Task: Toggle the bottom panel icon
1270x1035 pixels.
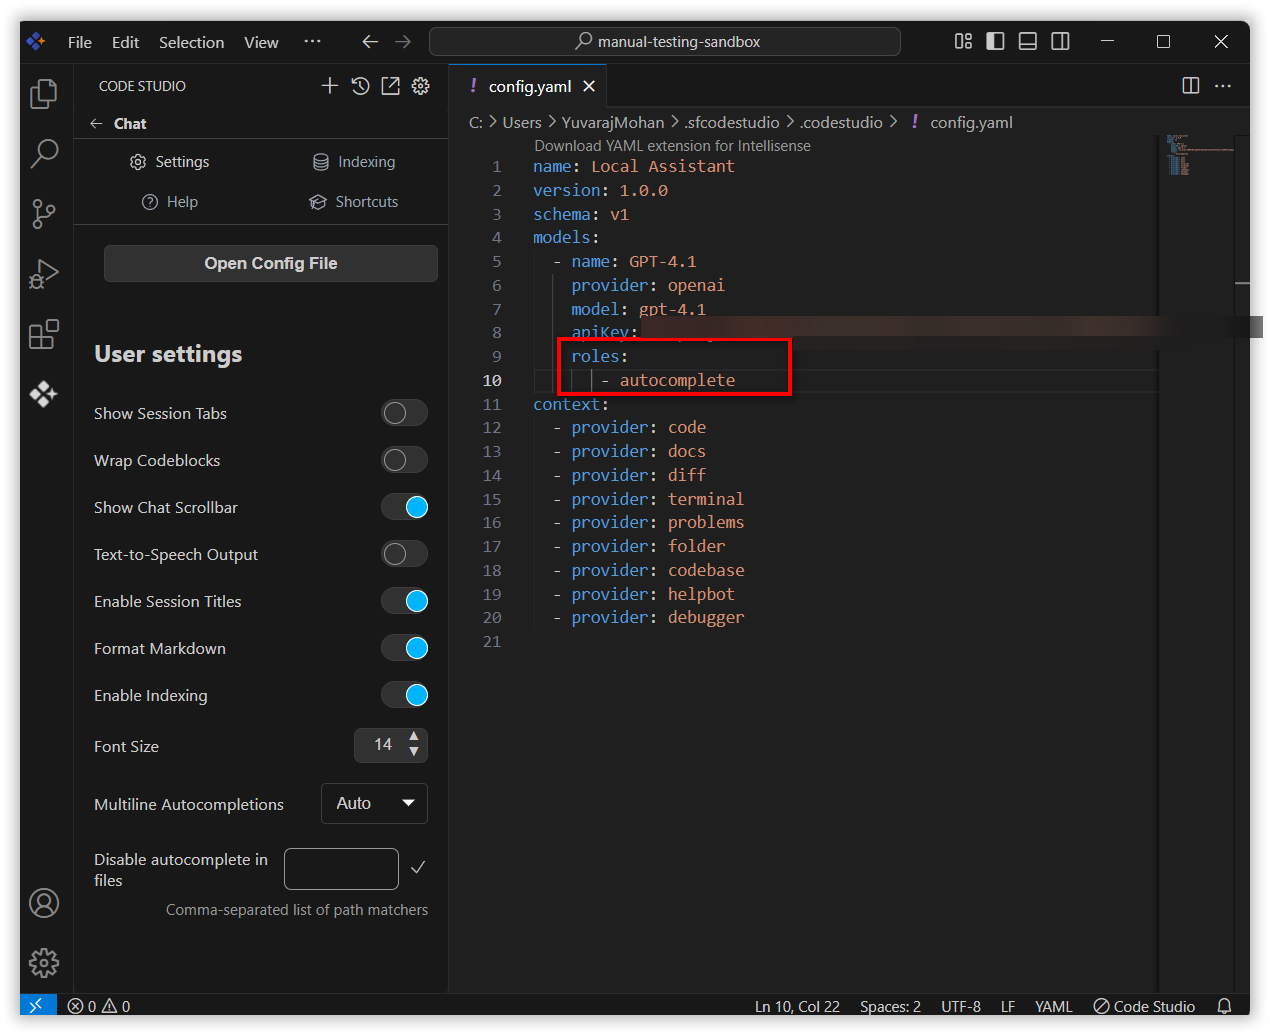Action: click(x=1027, y=41)
